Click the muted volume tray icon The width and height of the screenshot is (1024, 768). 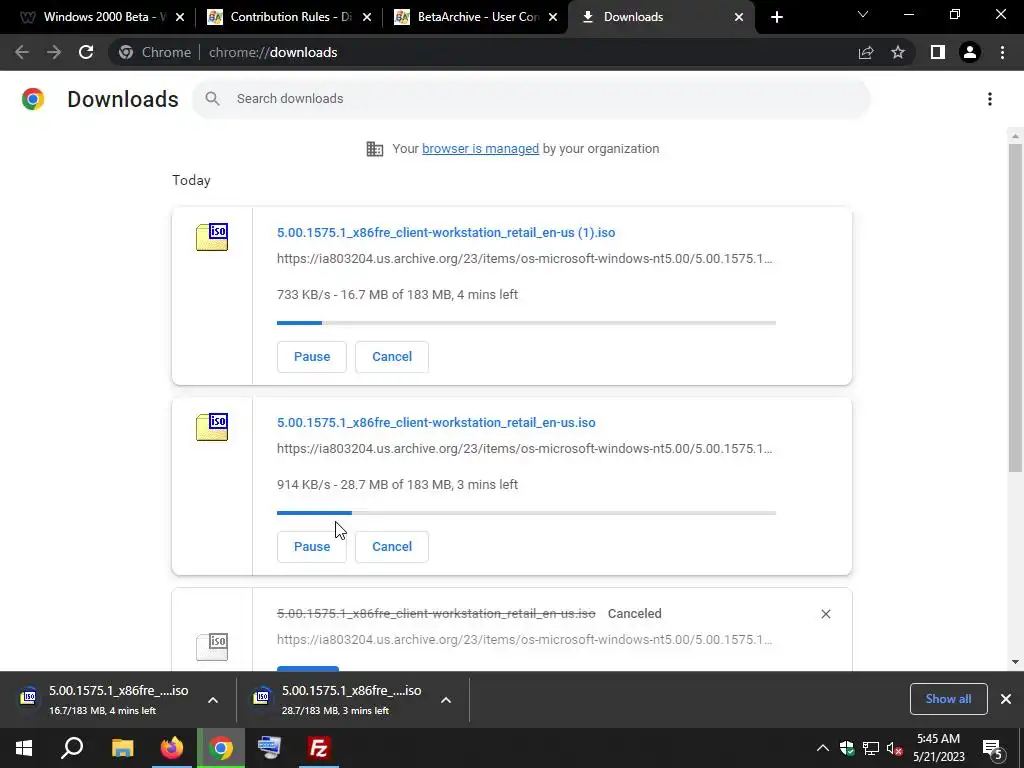point(894,748)
